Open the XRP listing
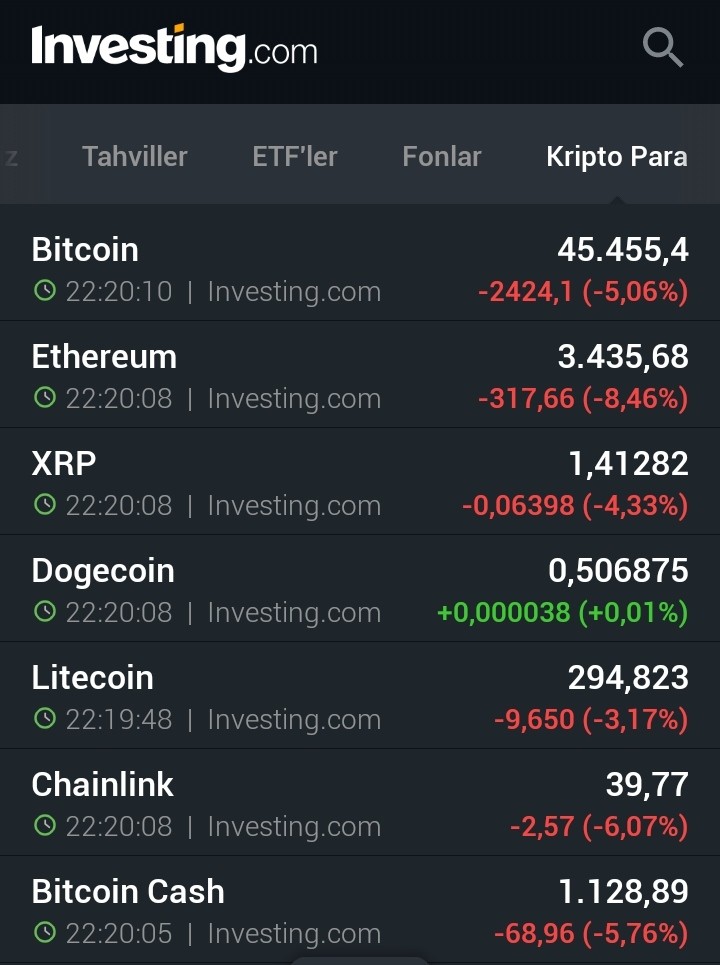This screenshot has height=965, width=720. coord(360,481)
